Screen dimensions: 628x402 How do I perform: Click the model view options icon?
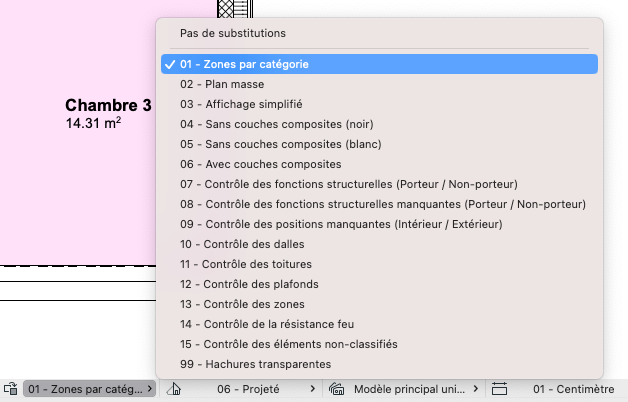(336, 389)
